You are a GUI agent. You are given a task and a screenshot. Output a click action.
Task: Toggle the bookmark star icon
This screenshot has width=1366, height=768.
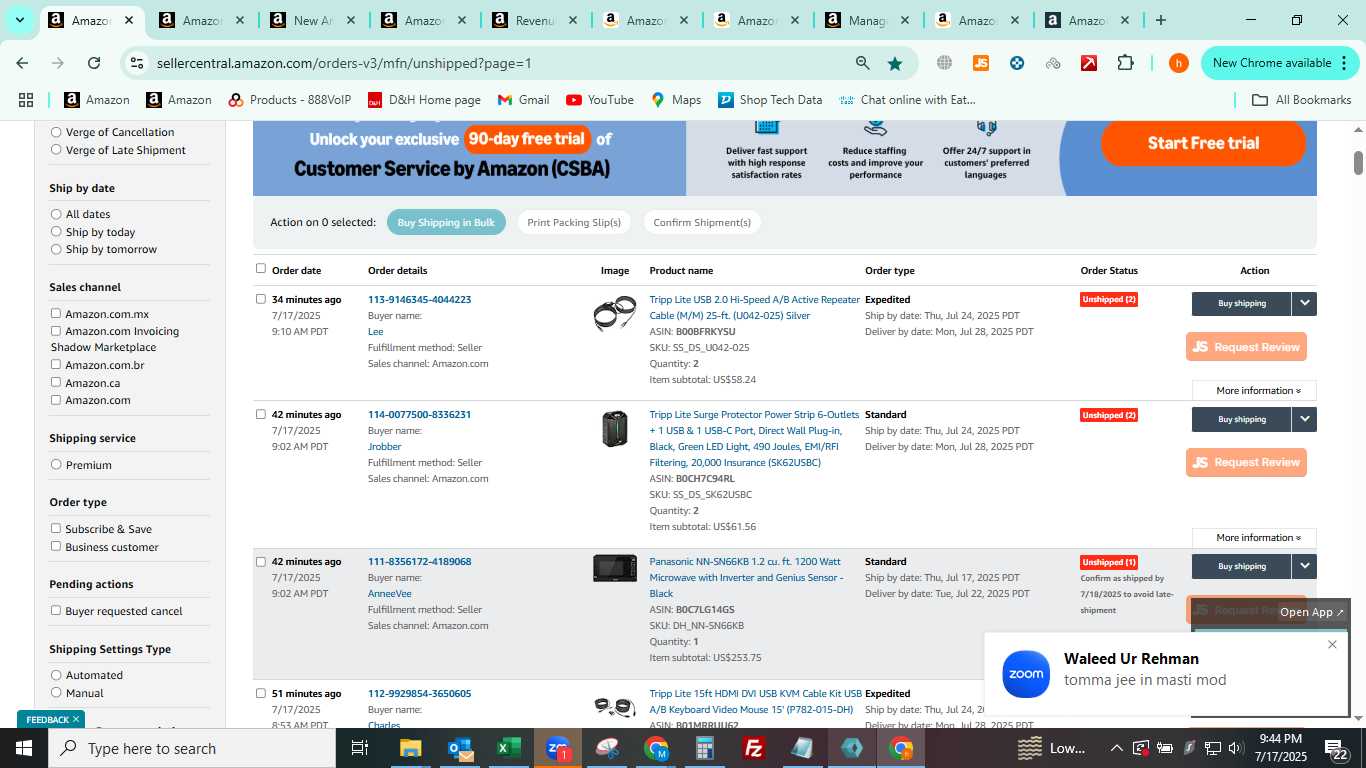coord(895,63)
